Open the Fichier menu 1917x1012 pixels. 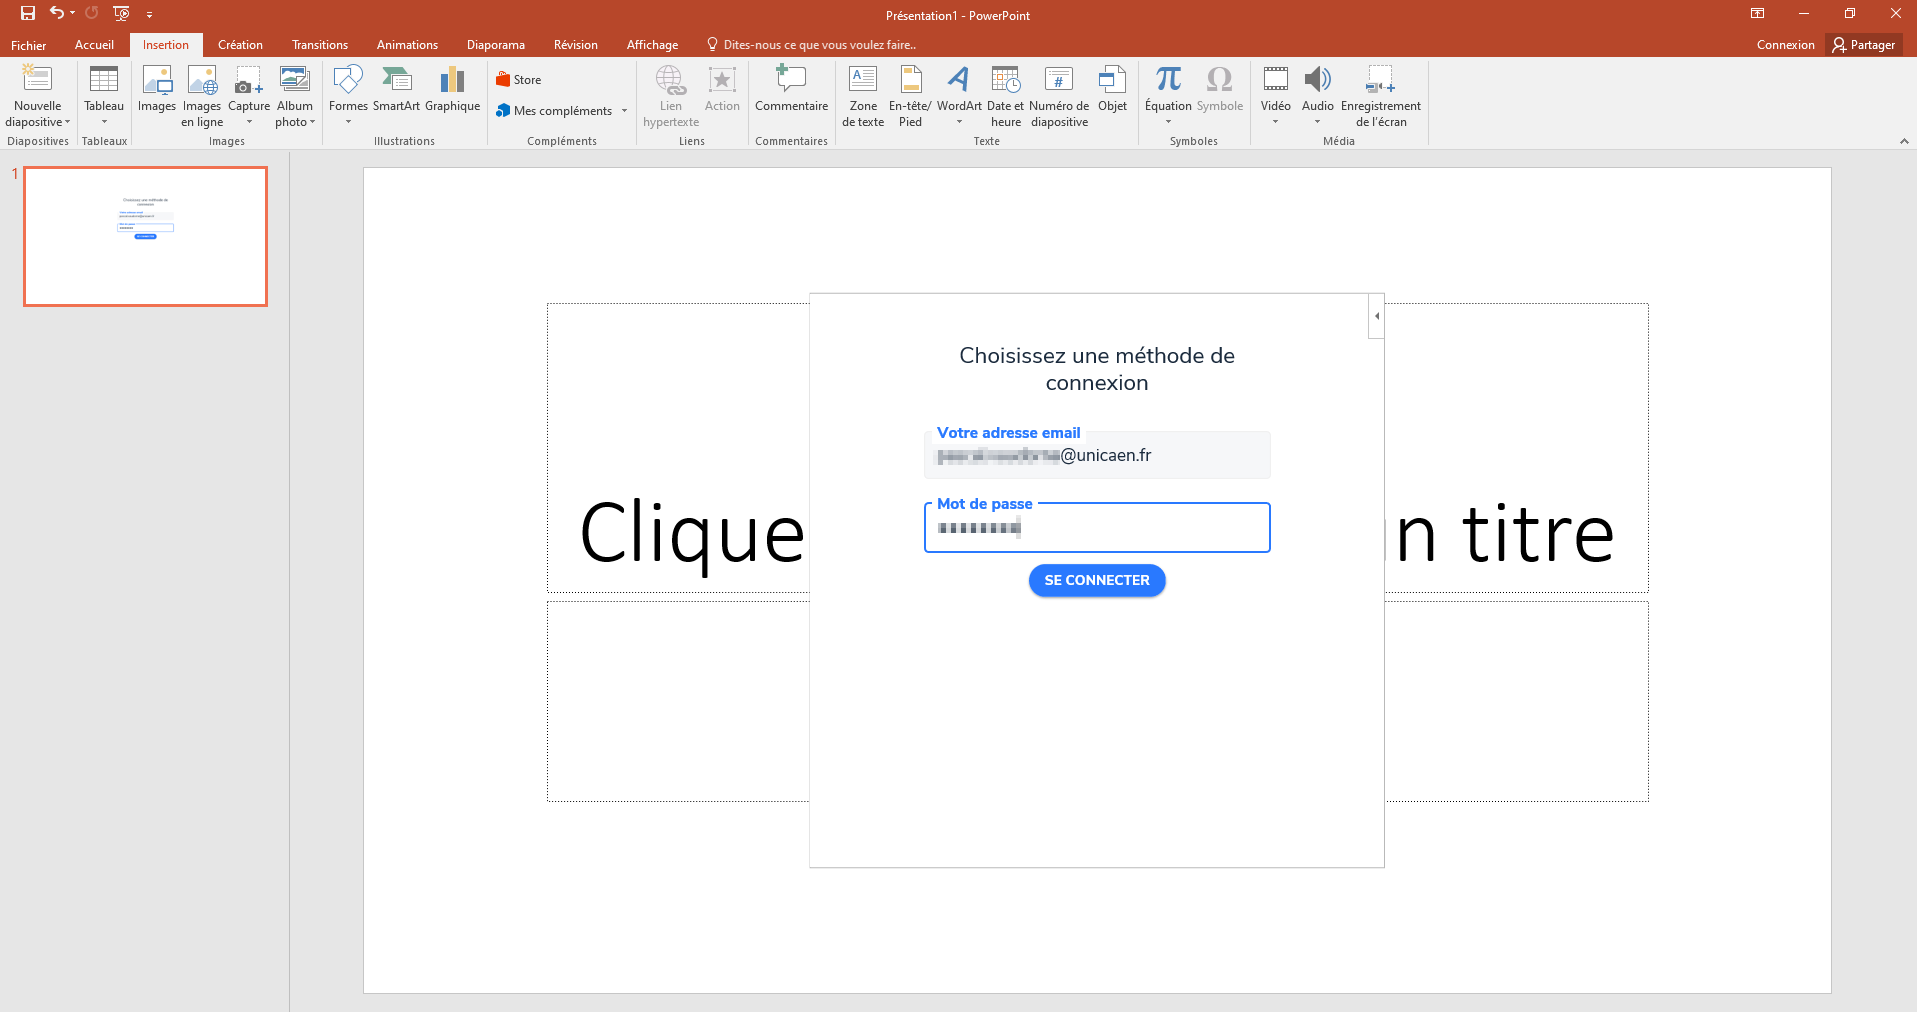(29, 45)
